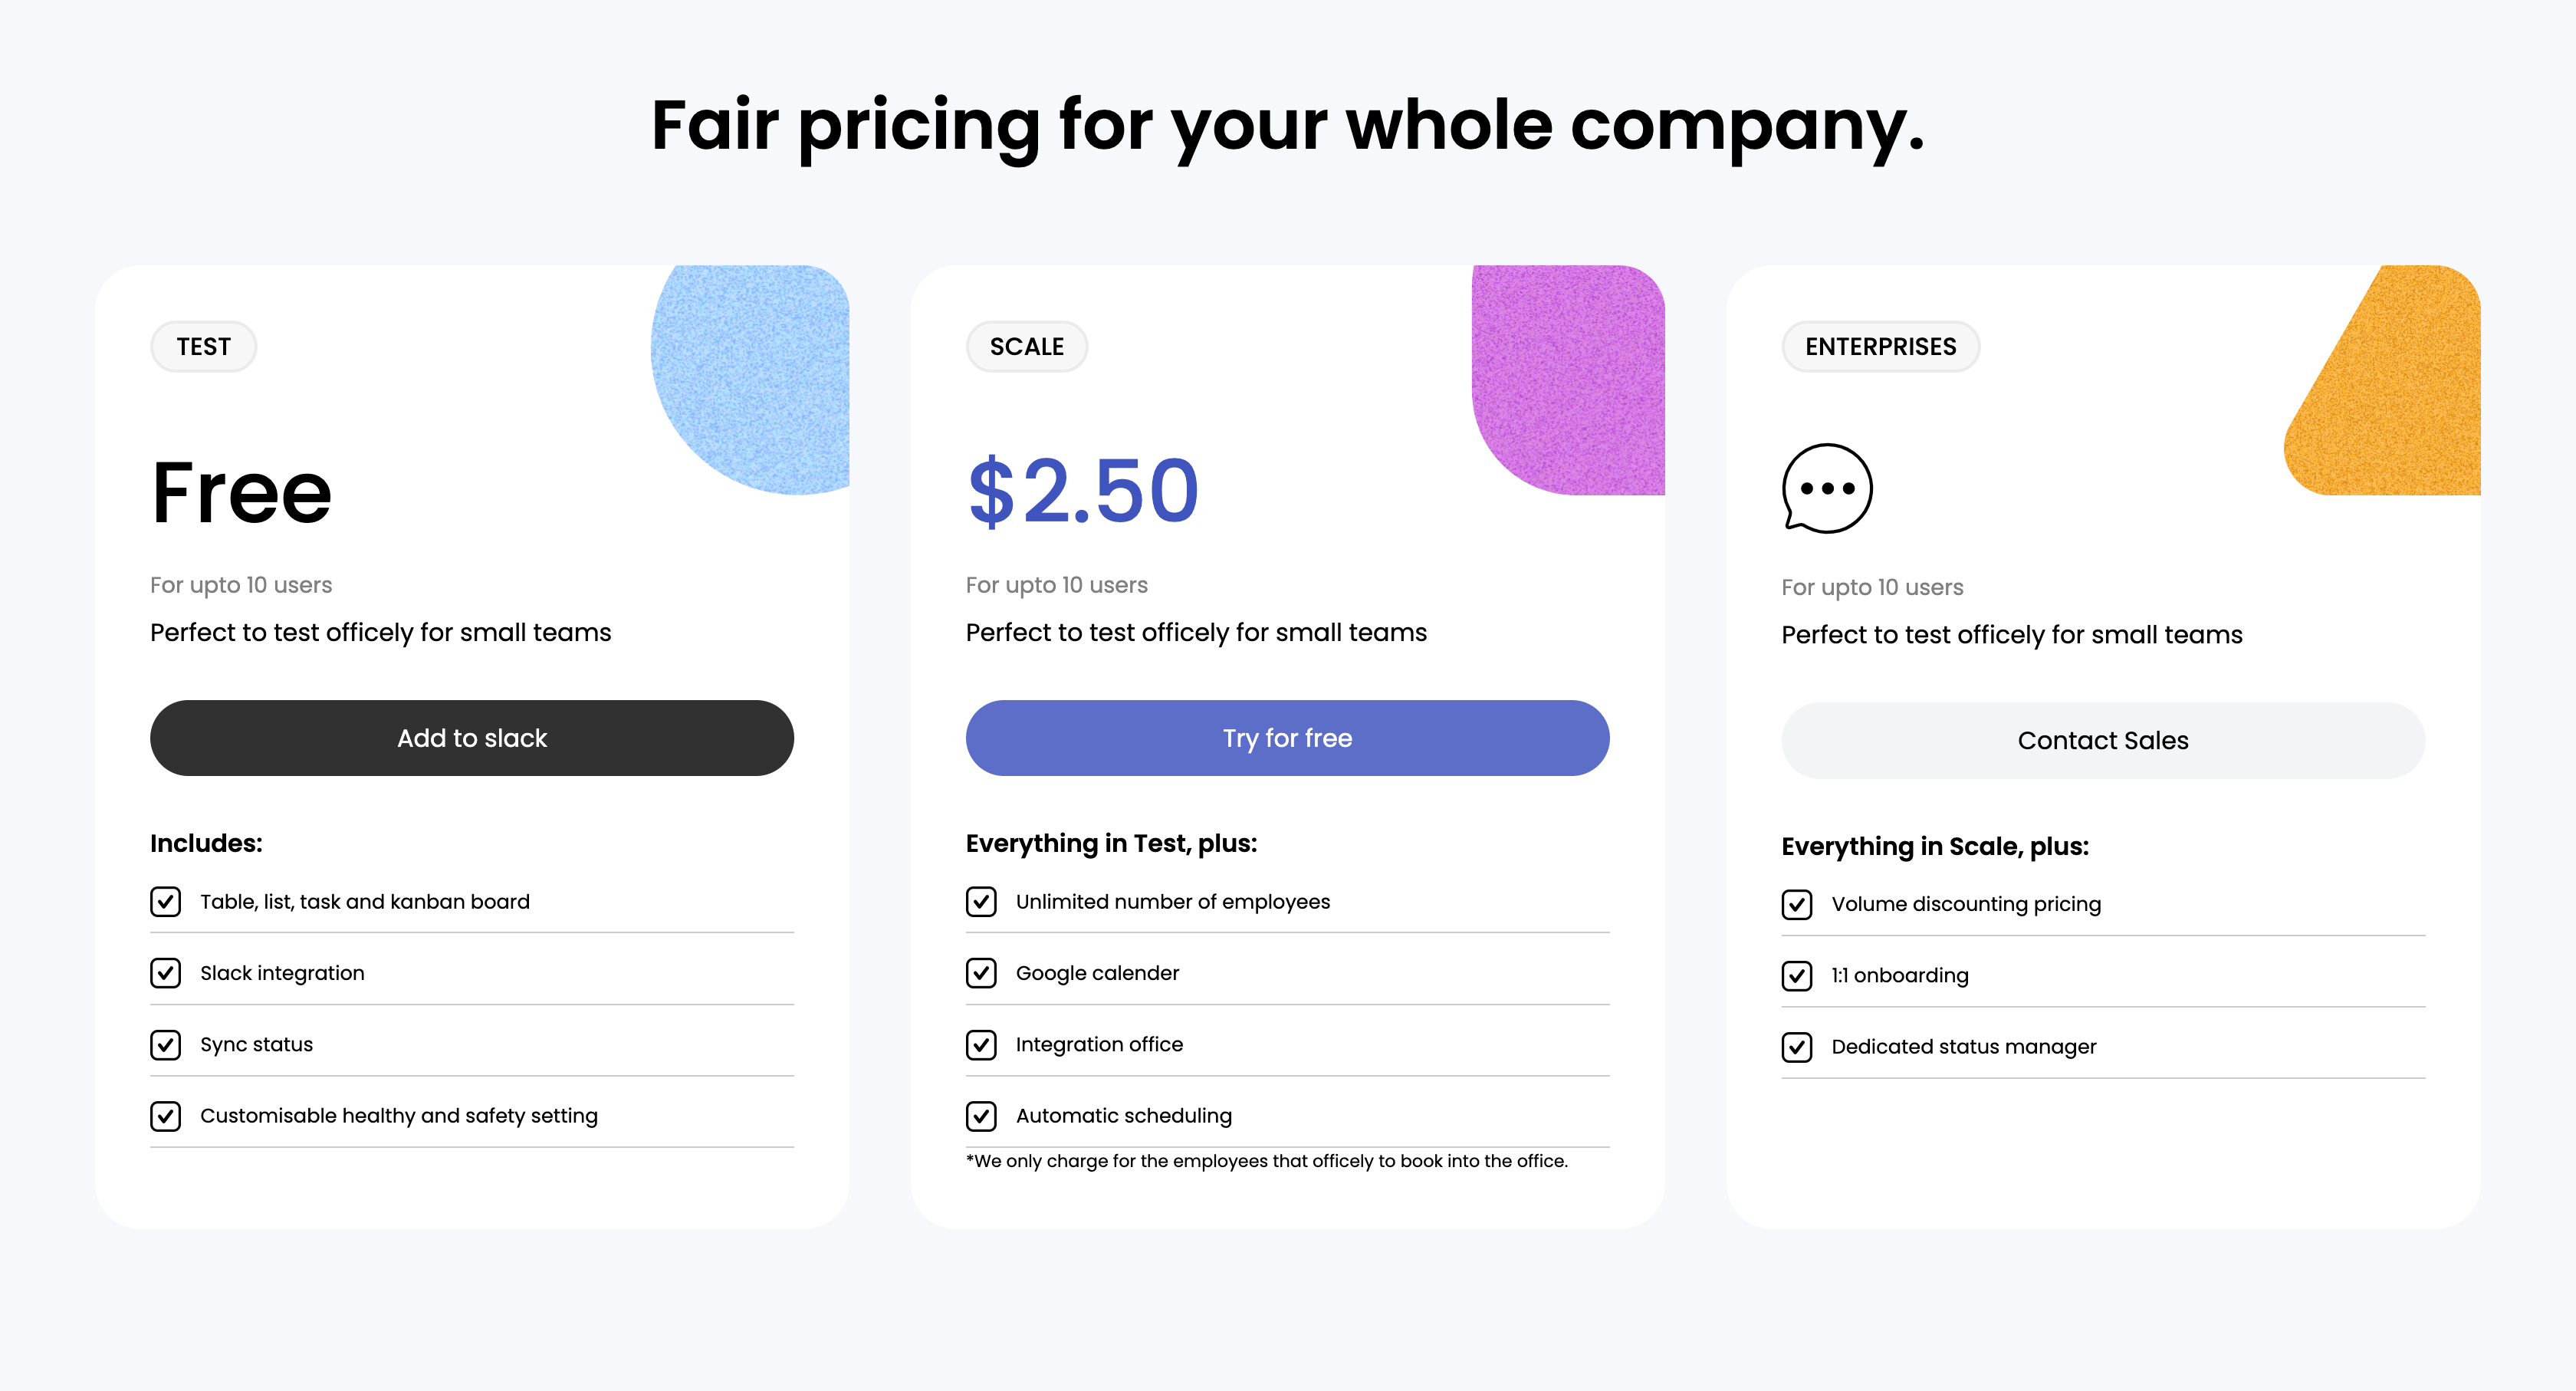Viewport: 2576px width, 1391px height.
Task: Click the checkmark icon beside Dedicated status manager
Action: [x=1797, y=1047]
